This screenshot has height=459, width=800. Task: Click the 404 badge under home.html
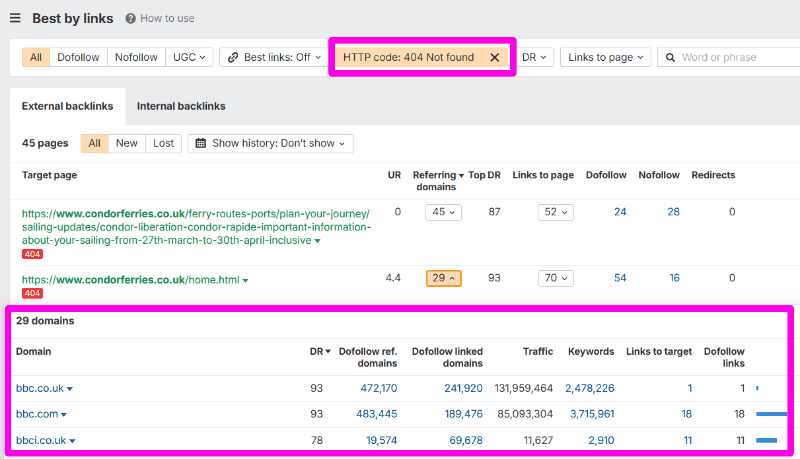tap(32, 293)
